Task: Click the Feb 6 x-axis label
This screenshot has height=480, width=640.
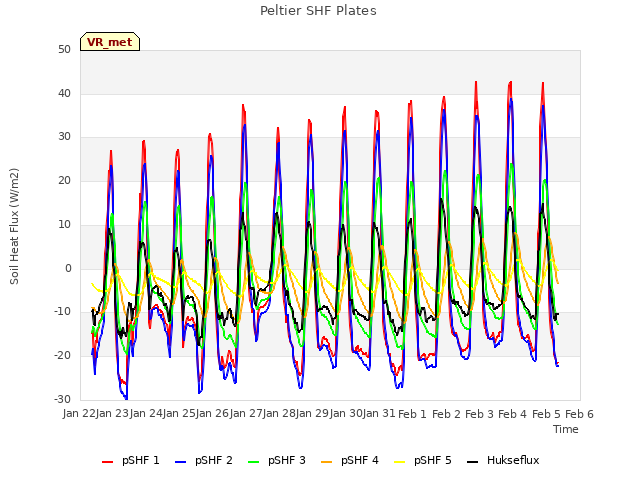Action: (579, 414)
